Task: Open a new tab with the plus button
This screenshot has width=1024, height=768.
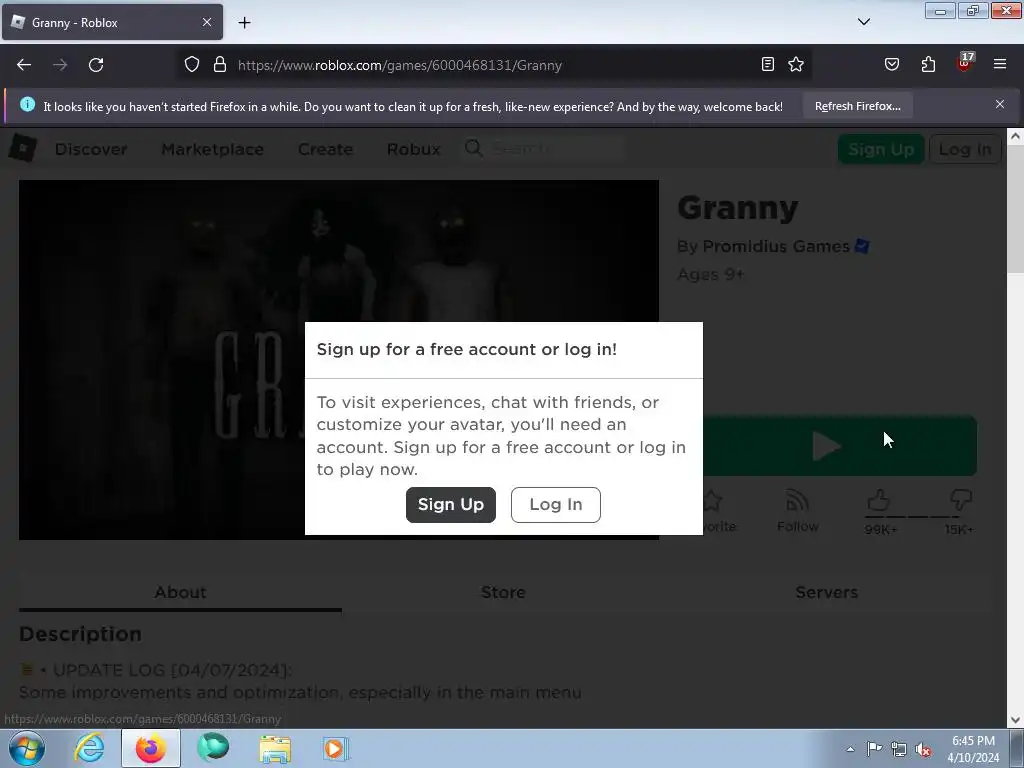Action: 244,23
